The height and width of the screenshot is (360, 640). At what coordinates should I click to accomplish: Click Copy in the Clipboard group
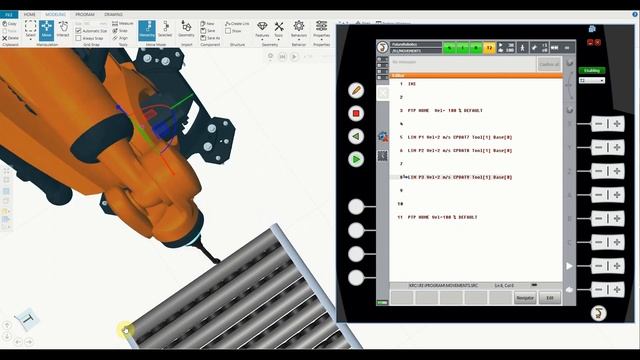coord(10,24)
